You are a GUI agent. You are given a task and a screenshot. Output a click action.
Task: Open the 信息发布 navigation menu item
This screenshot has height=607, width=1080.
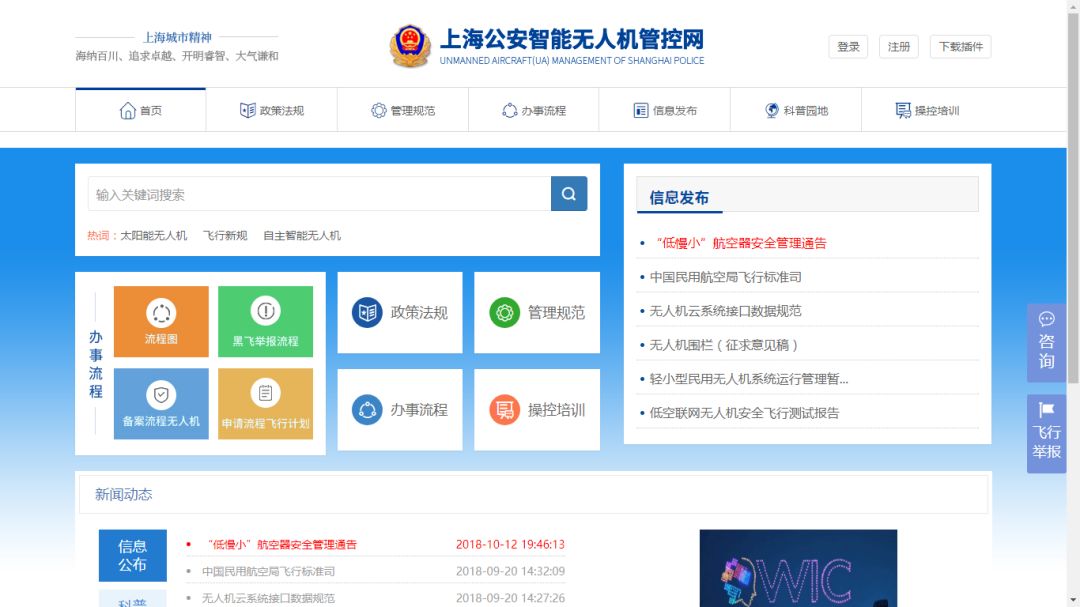pos(665,110)
